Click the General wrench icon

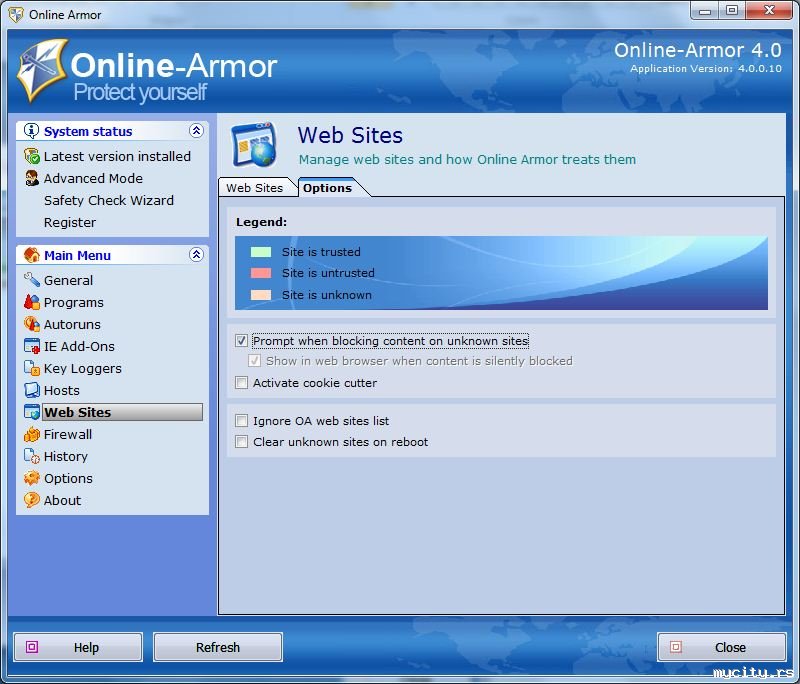tap(32, 280)
